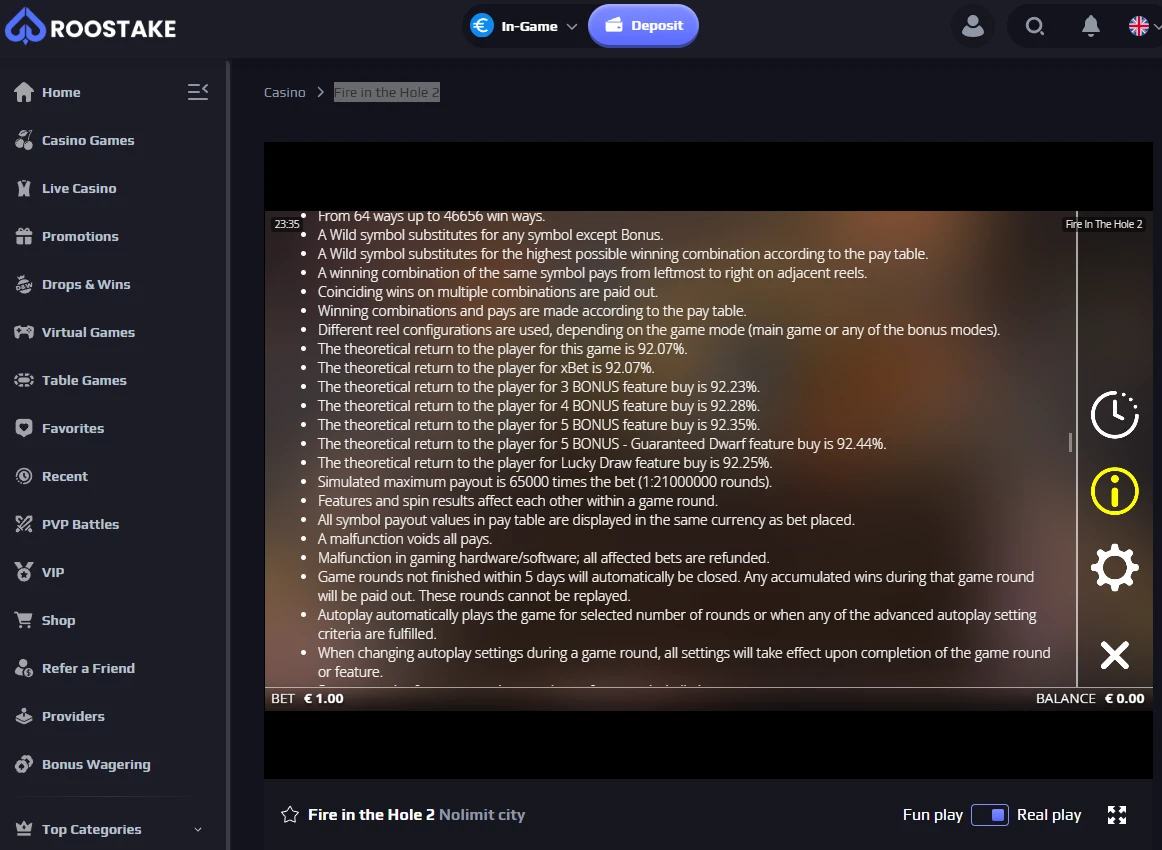This screenshot has width=1162, height=850.
Task: Click the 'A malfunction voids all pays' line
Action: (405, 539)
